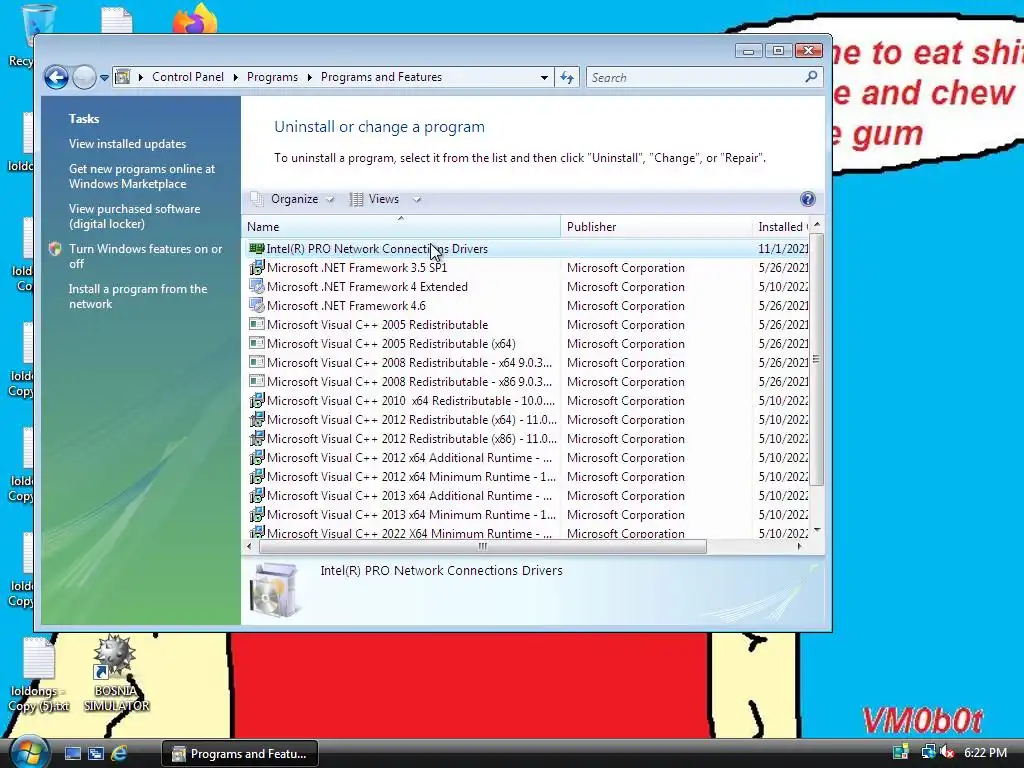Click Microsoft Corporation publisher for .NET Framework 4.6
This screenshot has width=1024, height=768.
pyautogui.click(x=626, y=306)
